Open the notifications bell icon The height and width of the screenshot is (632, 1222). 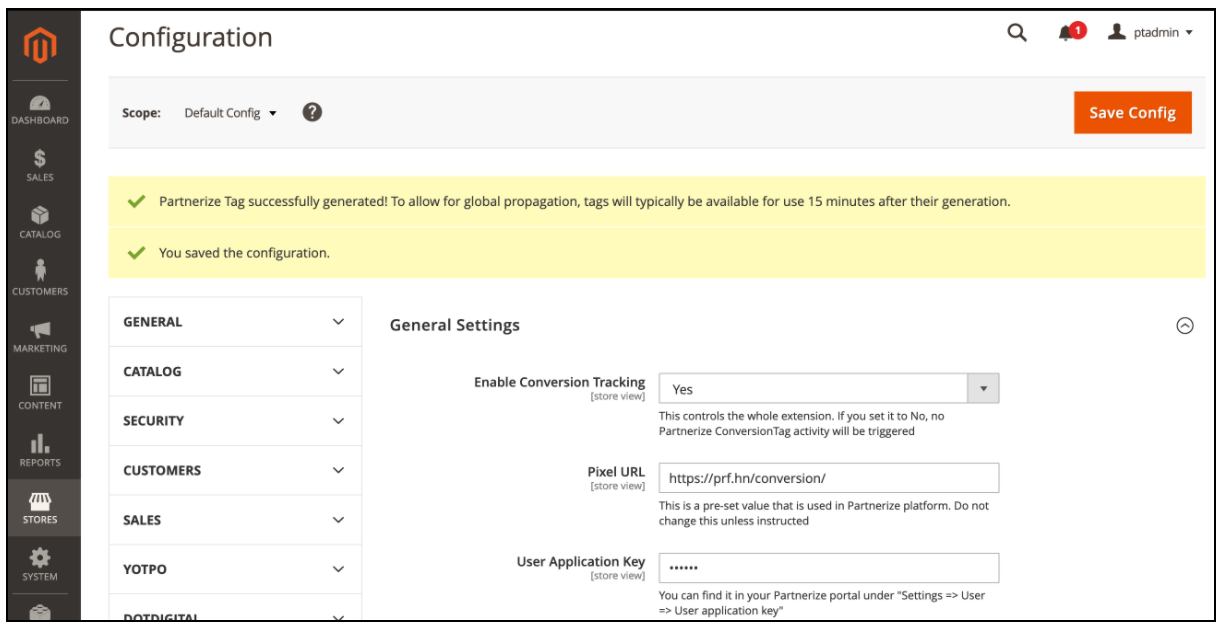[1070, 33]
